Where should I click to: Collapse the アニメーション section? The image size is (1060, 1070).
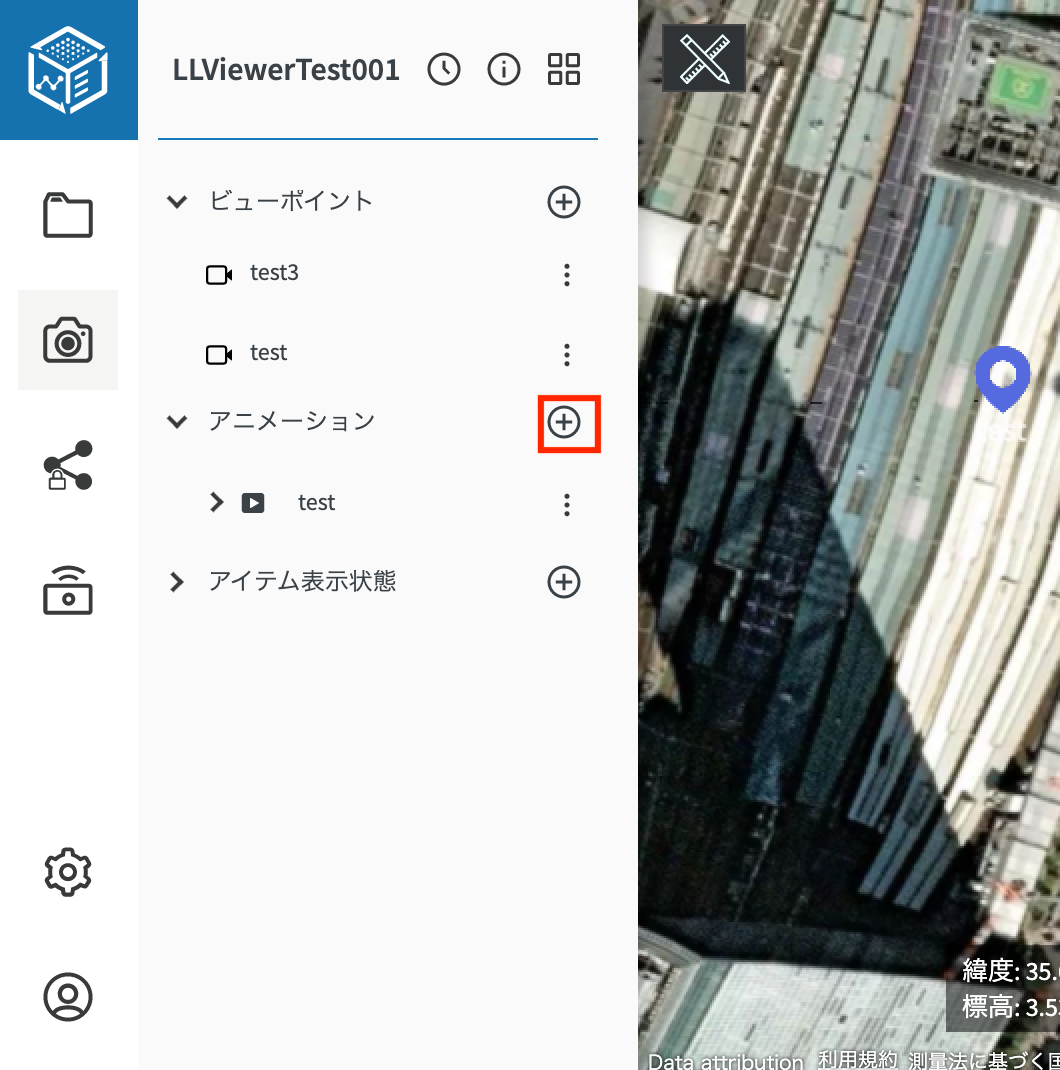click(177, 422)
